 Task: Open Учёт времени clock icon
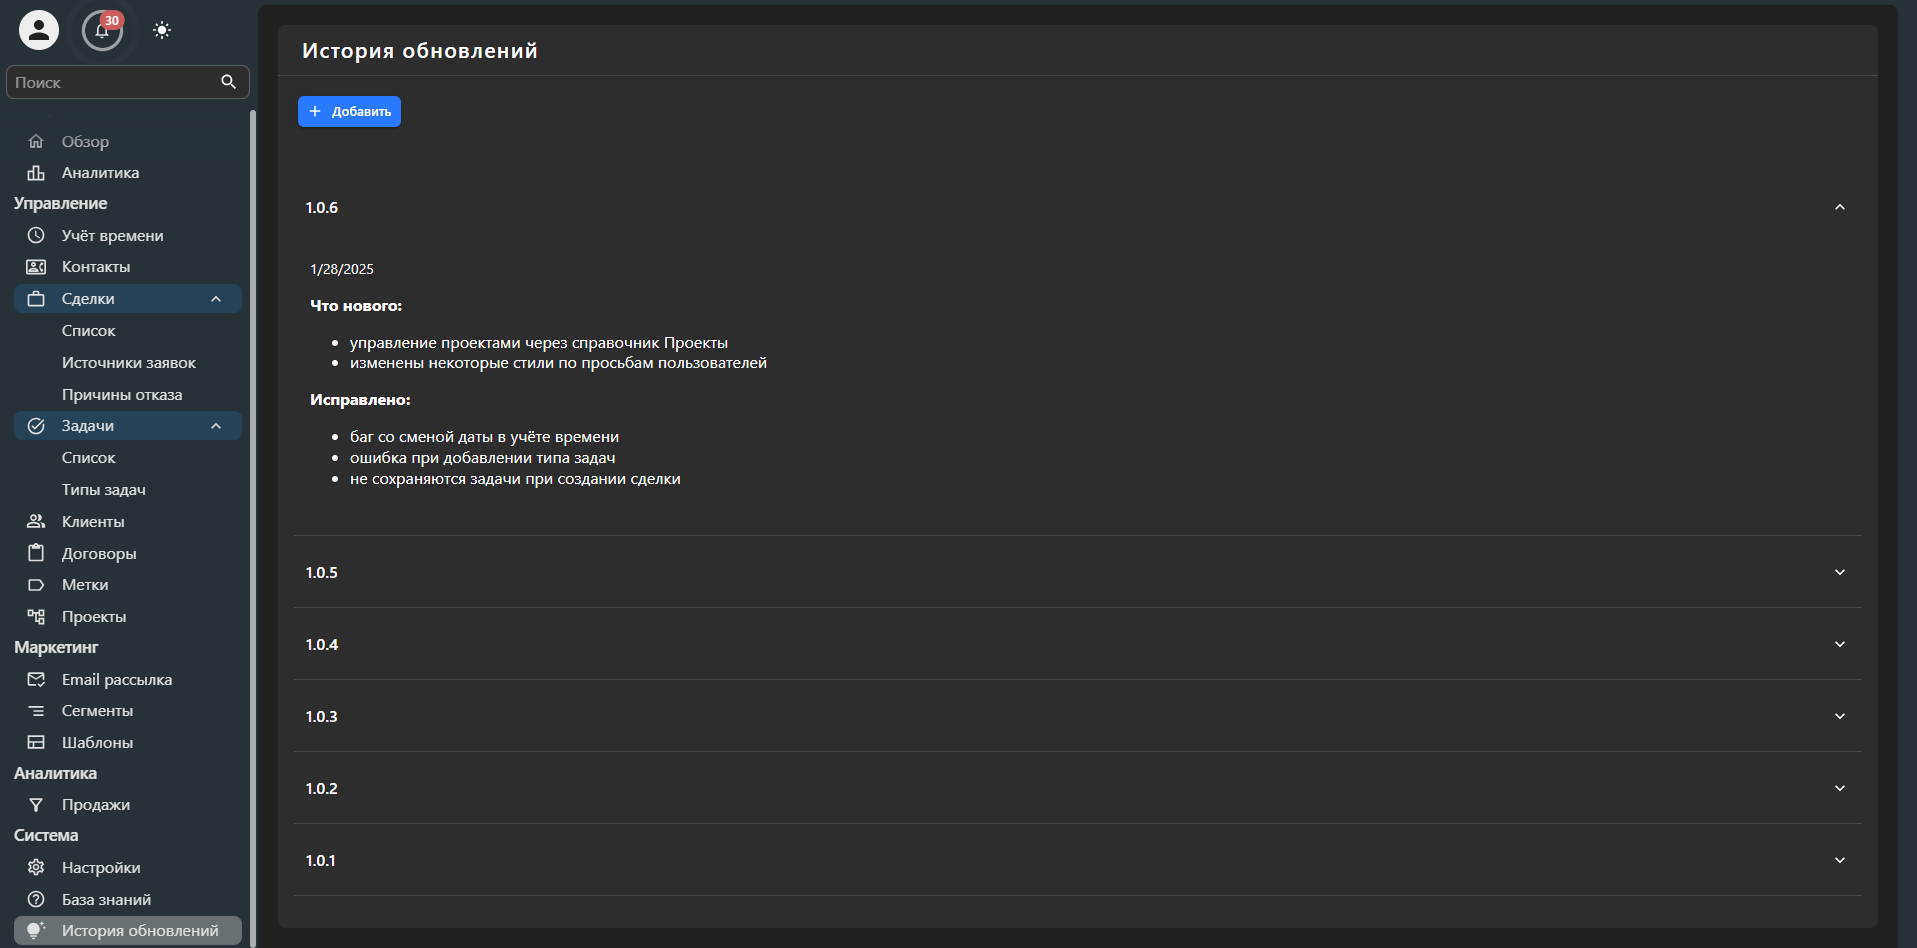click(36, 235)
